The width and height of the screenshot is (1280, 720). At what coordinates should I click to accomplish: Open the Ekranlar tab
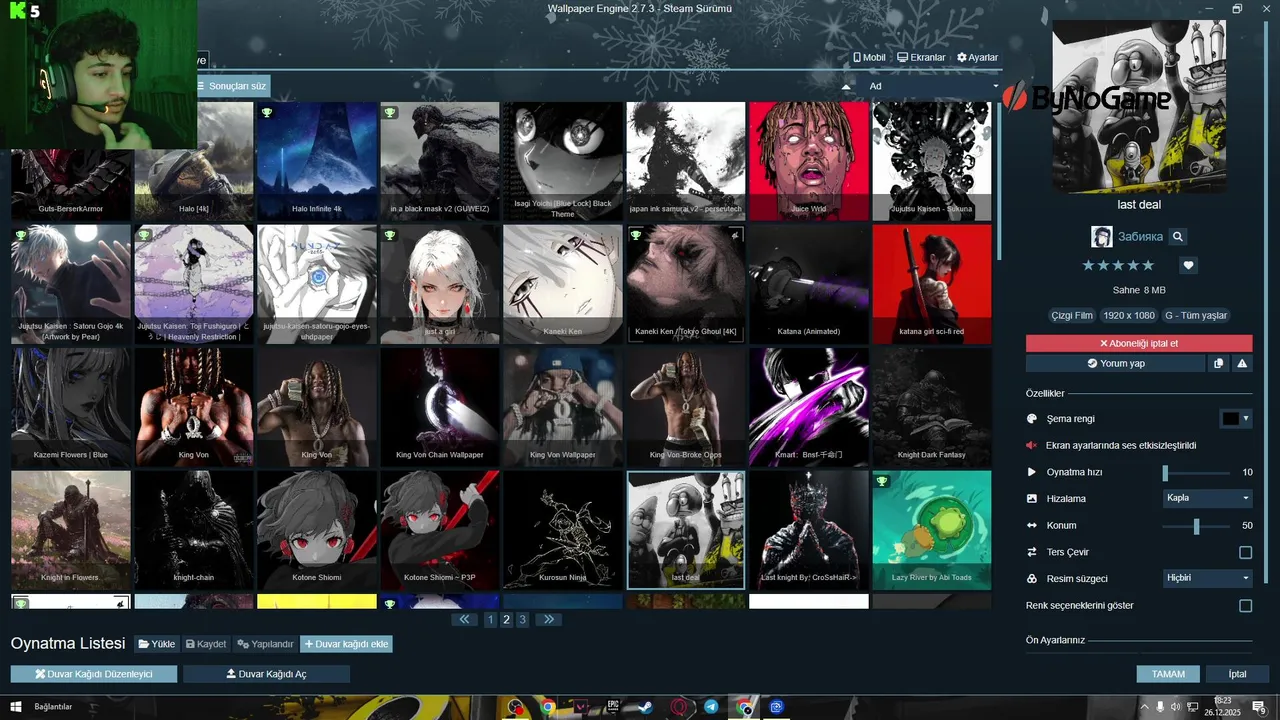click(x=921, y=57)
